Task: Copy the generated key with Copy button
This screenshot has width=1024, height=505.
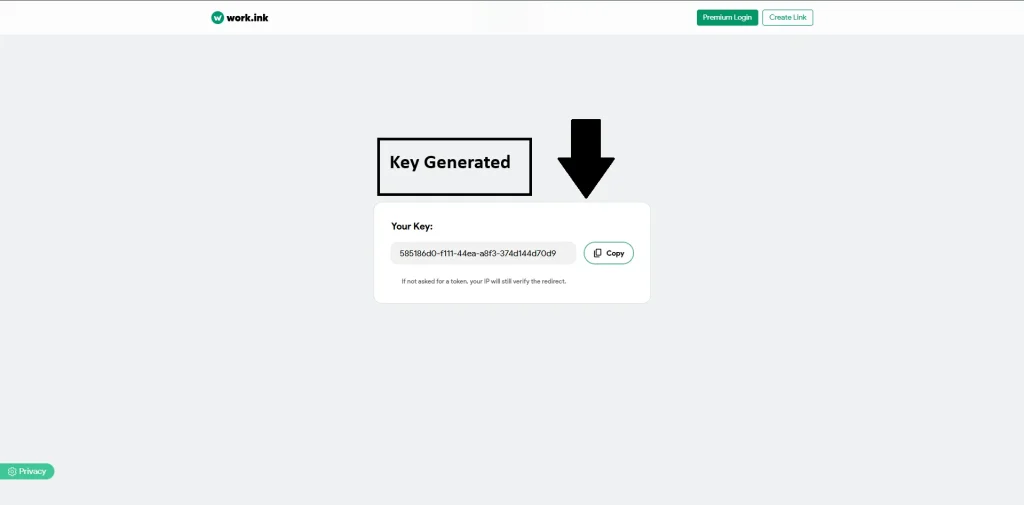Action: point(608,253)
